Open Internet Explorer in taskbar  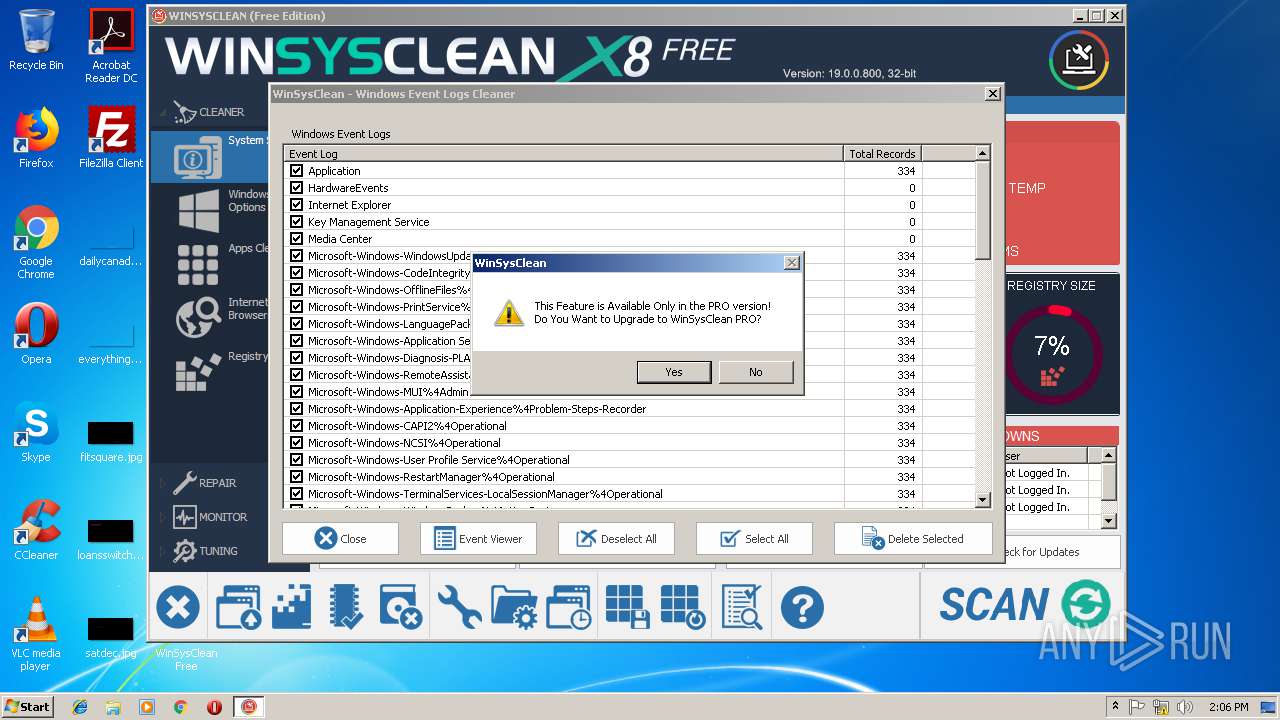(80, 707)
